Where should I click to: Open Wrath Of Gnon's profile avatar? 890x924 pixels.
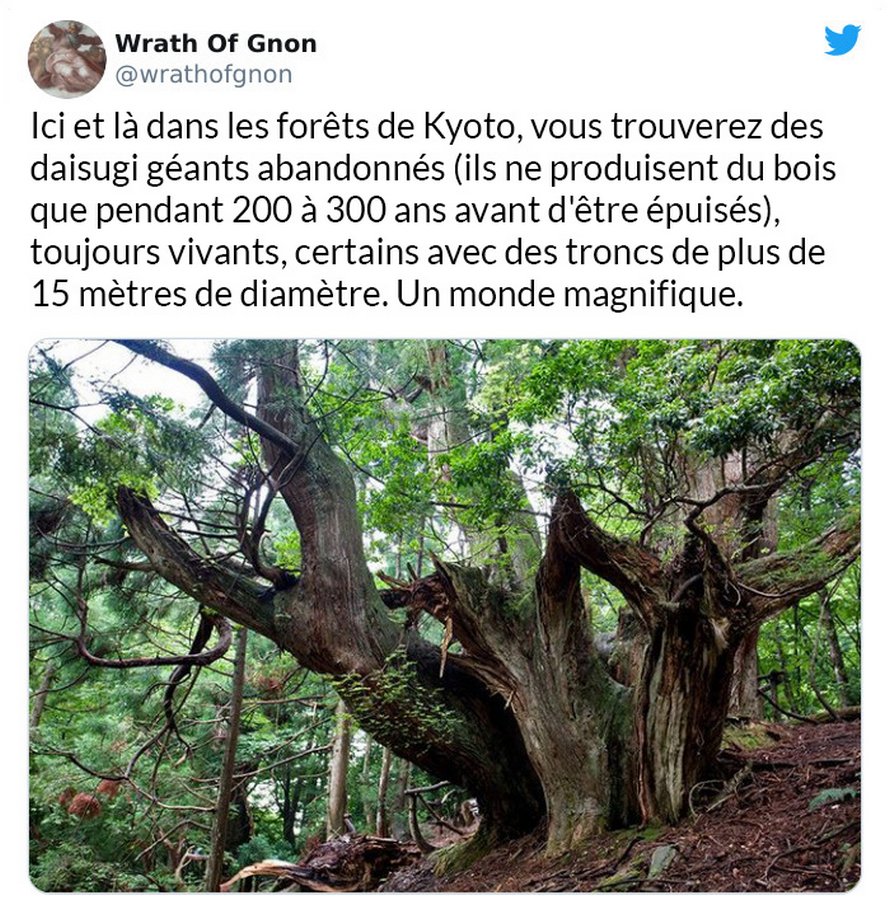[x=67, y=59]
